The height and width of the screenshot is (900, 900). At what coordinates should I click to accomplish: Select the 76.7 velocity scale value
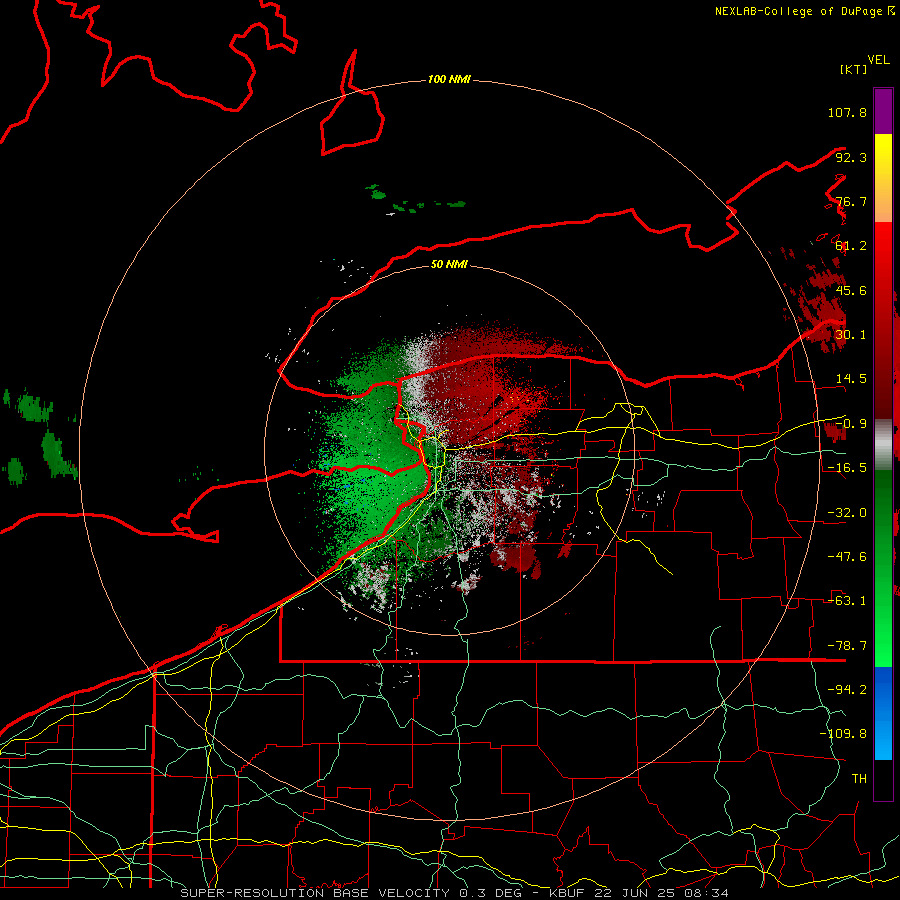tap(851, 201)
